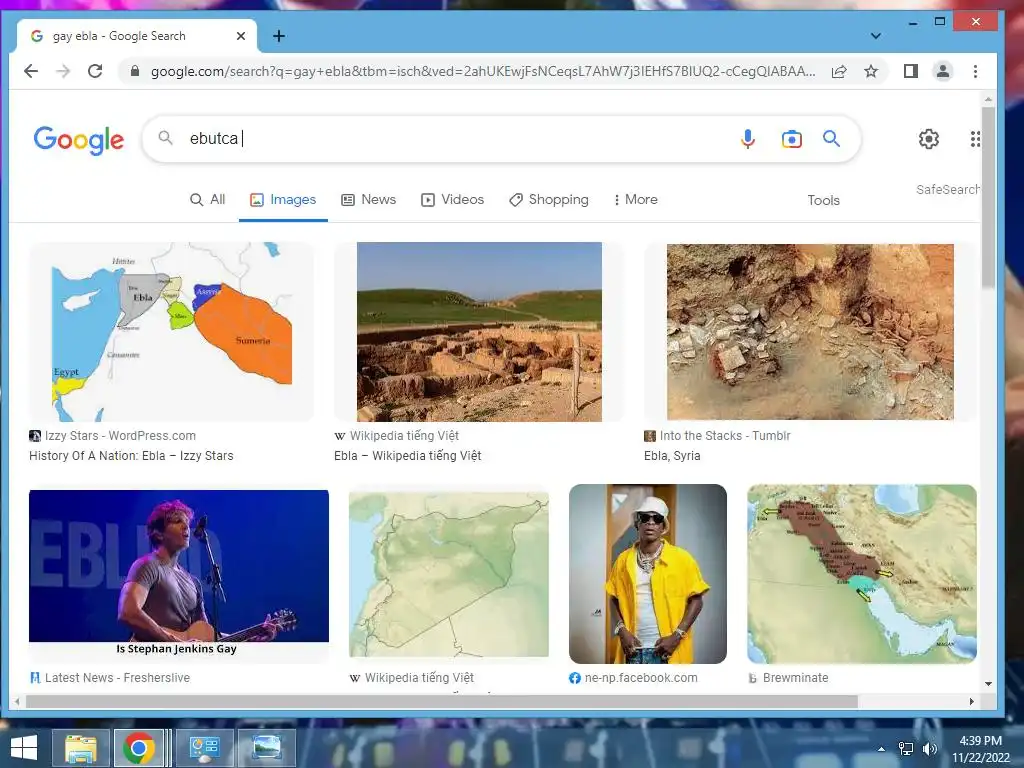Search by image with the camera icon
This screenshot has width=1024, height=768.
[792, 138]
